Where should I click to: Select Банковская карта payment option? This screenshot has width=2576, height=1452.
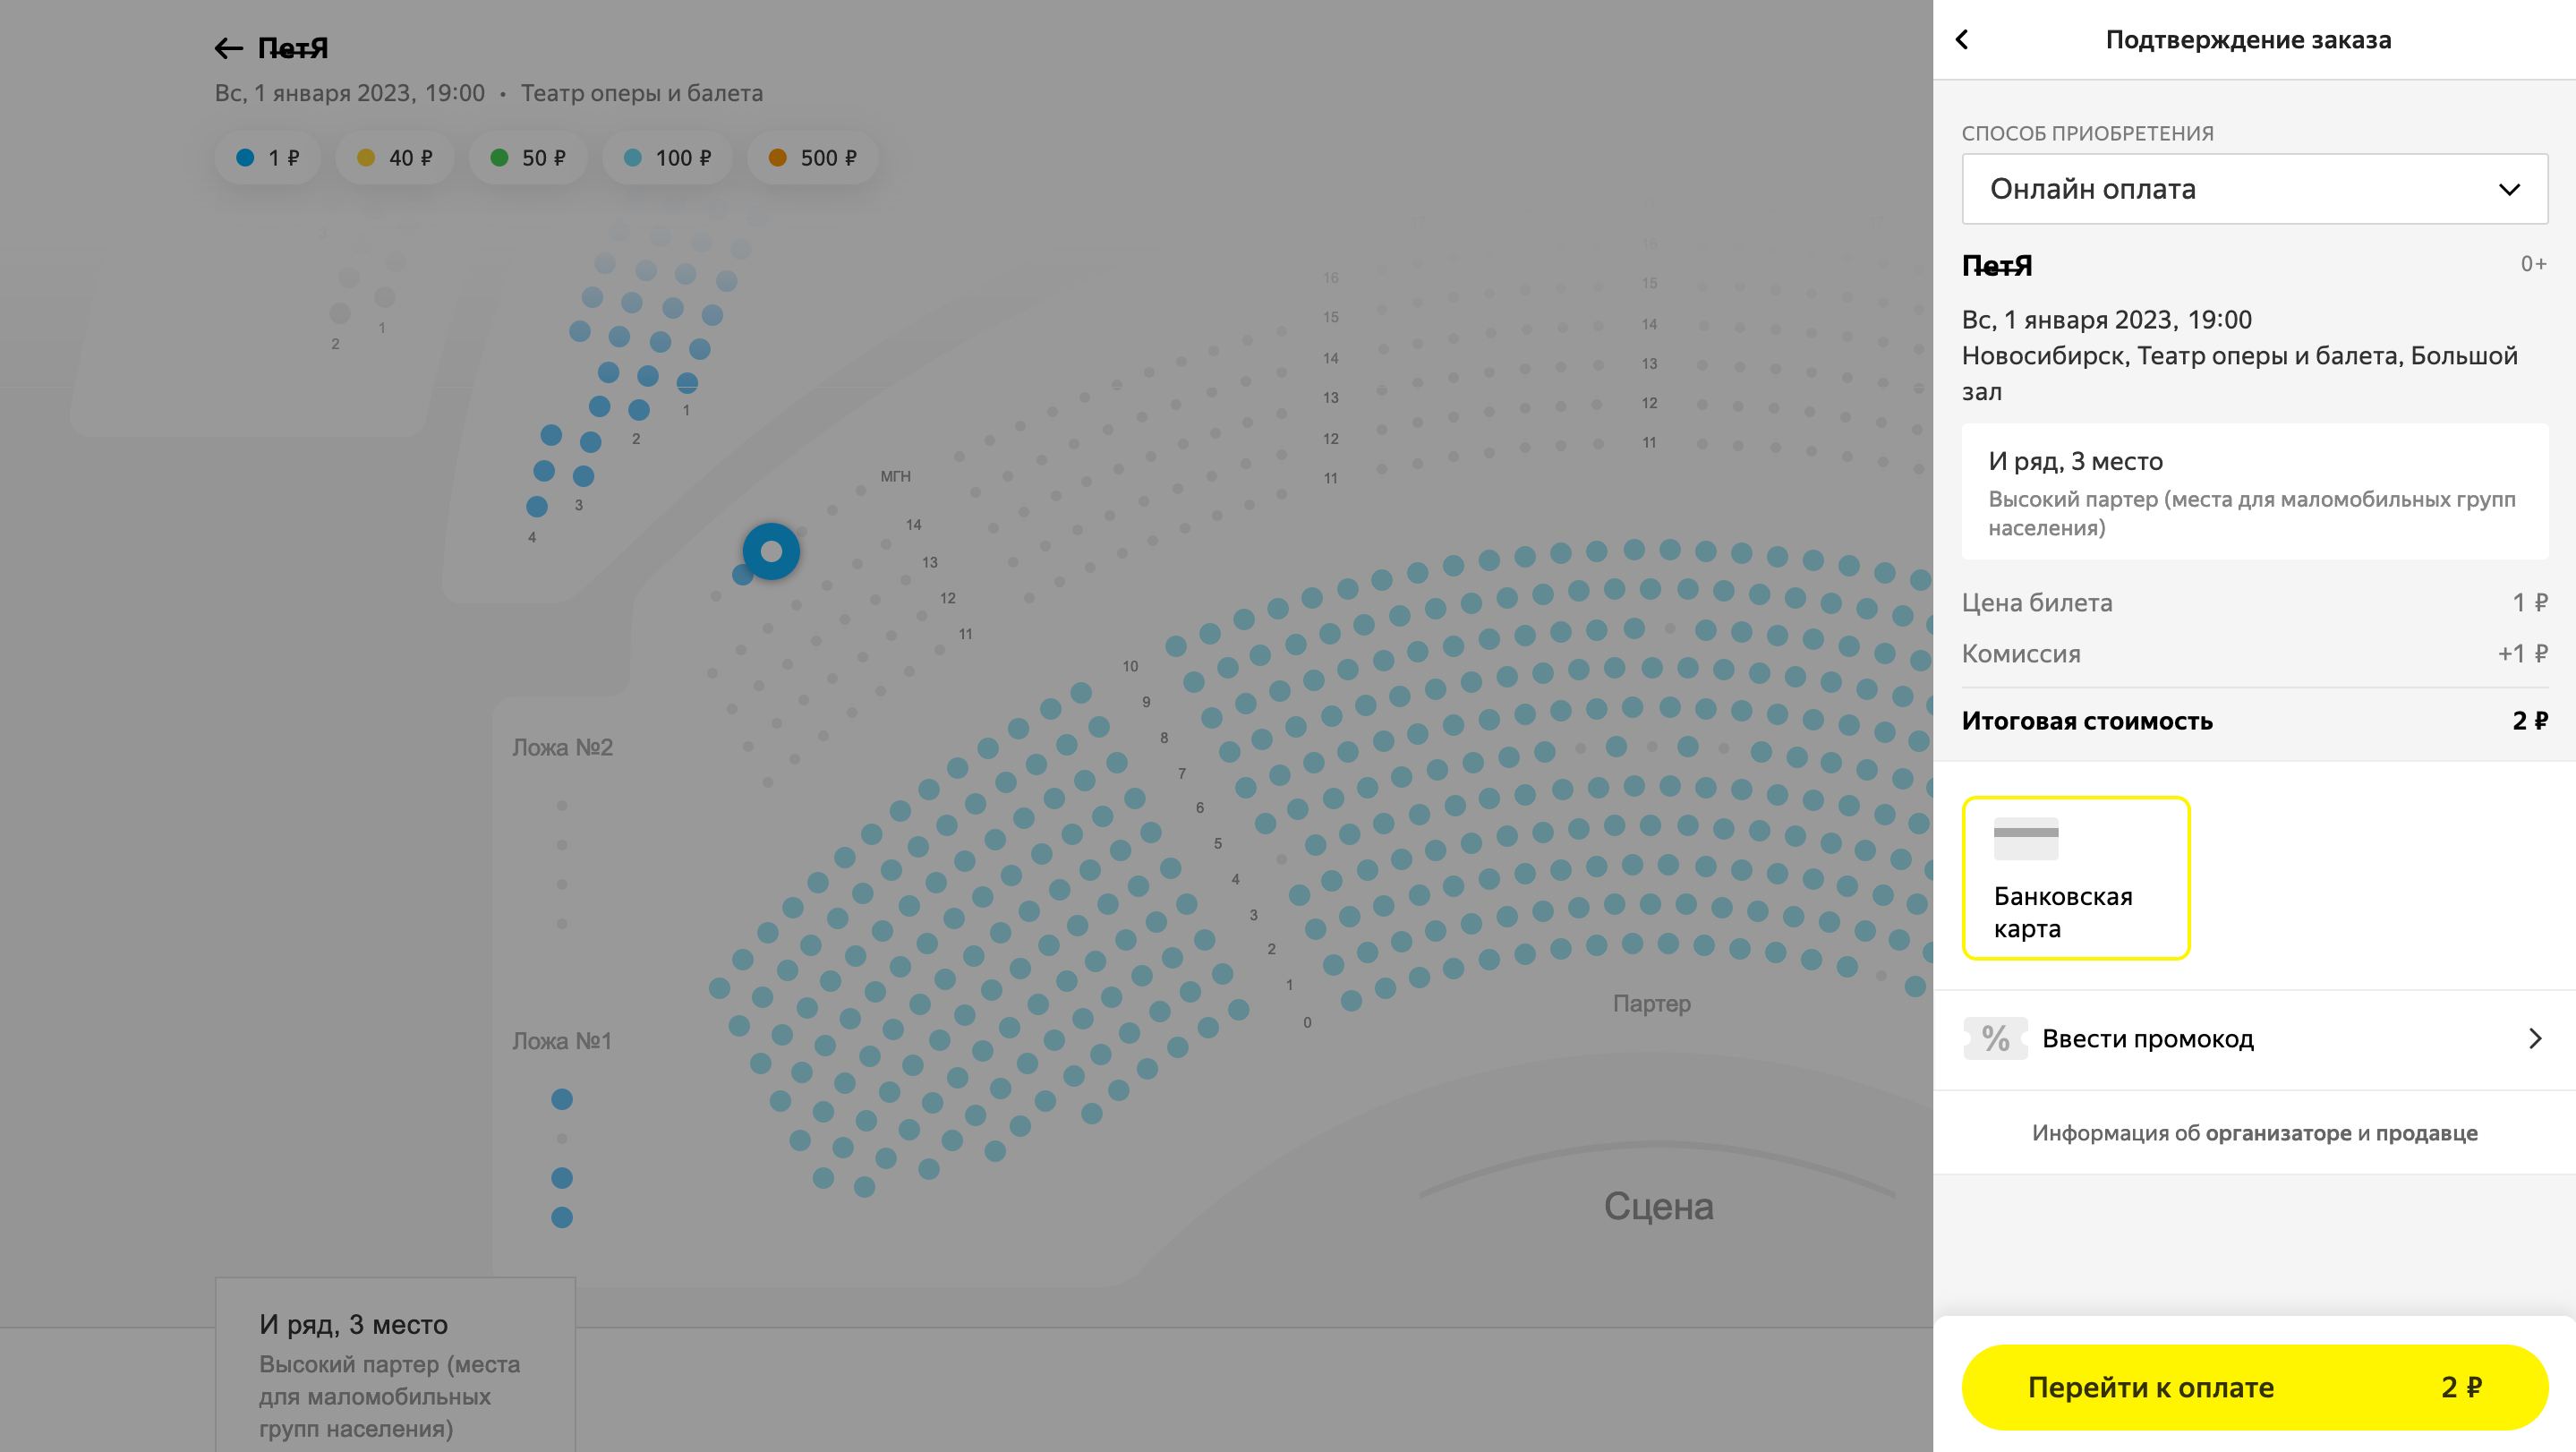coord(2076,878)
